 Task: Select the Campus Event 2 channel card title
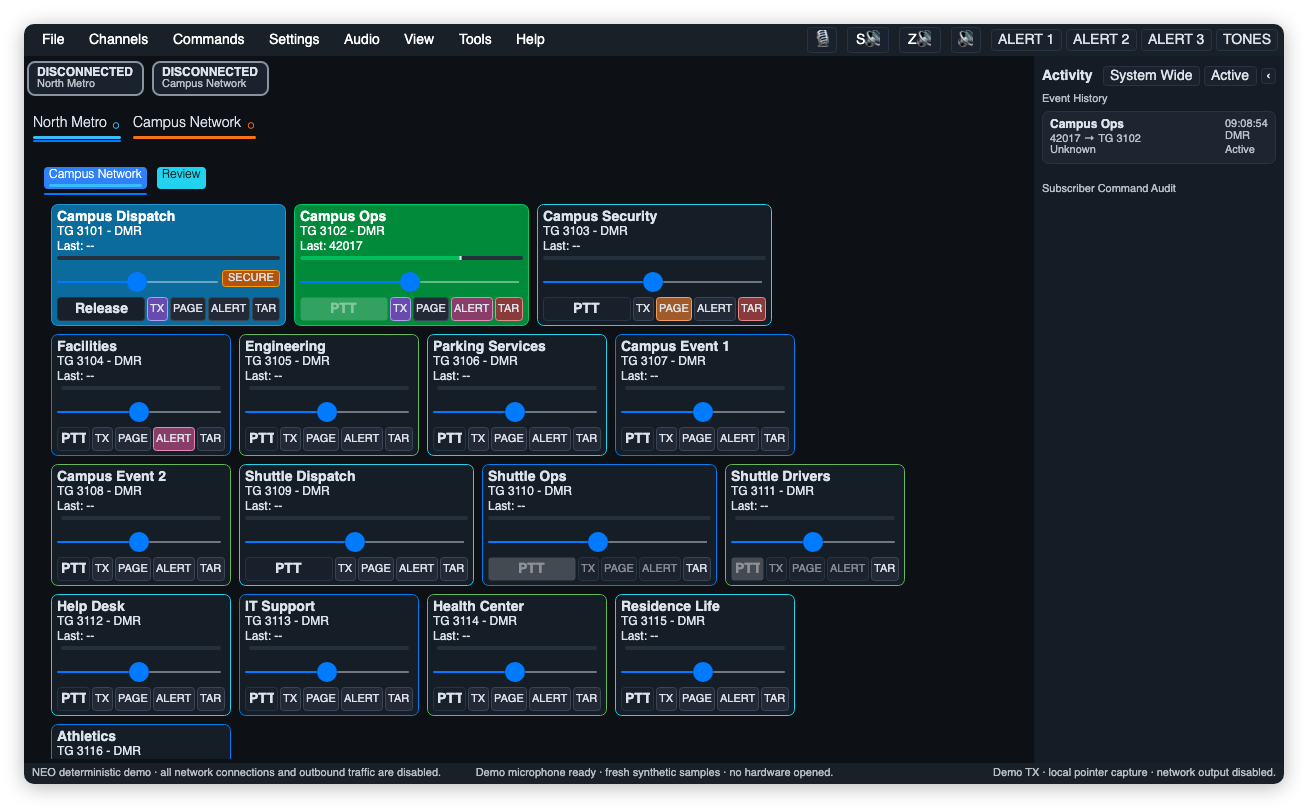[112, 476]
